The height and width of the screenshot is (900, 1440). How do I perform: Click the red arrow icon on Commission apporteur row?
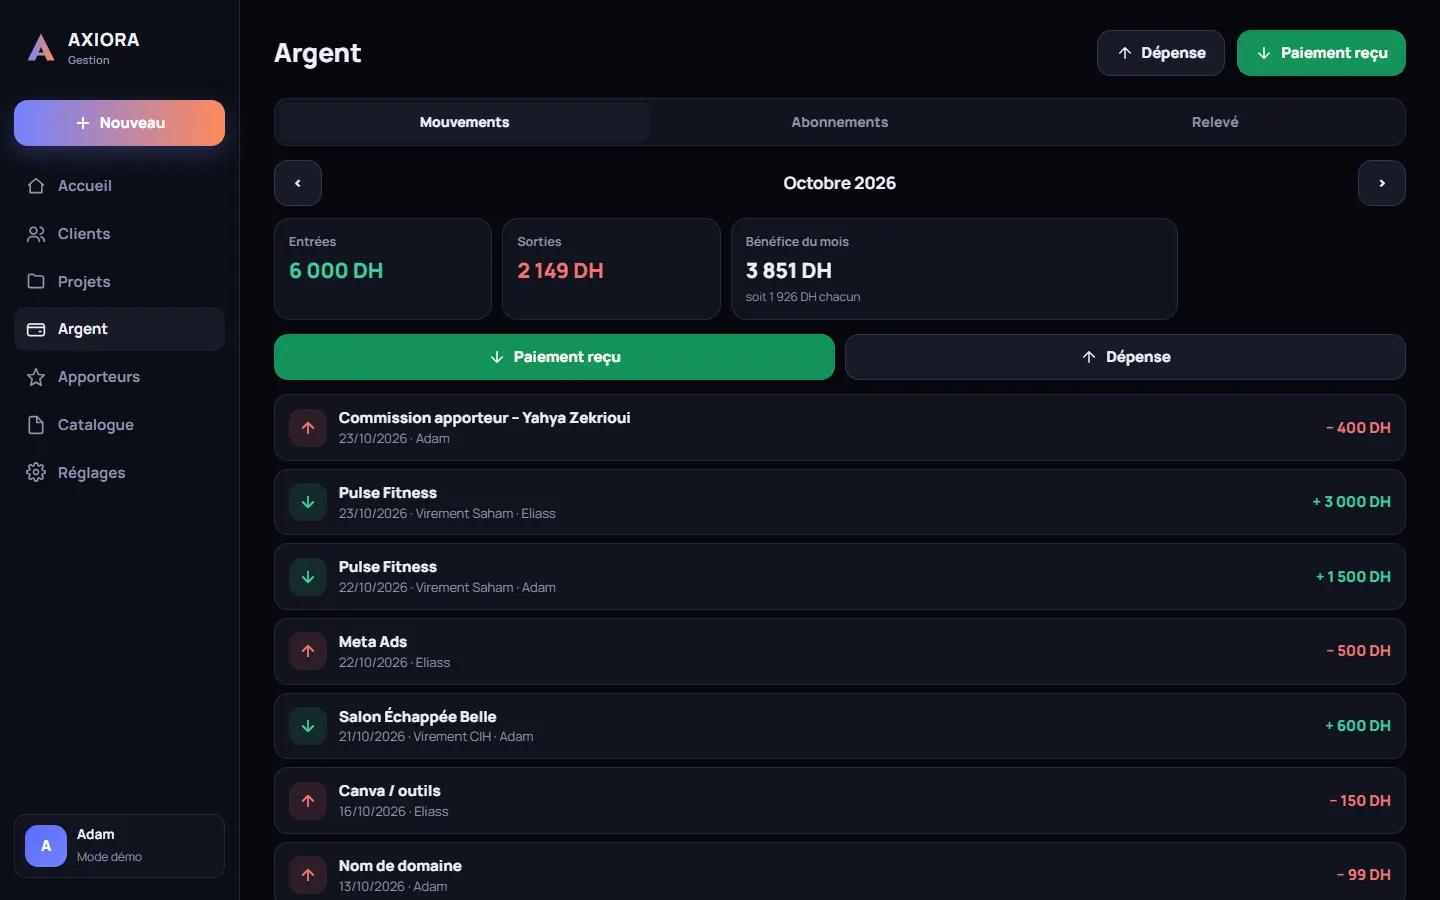(x=308, y=428)
